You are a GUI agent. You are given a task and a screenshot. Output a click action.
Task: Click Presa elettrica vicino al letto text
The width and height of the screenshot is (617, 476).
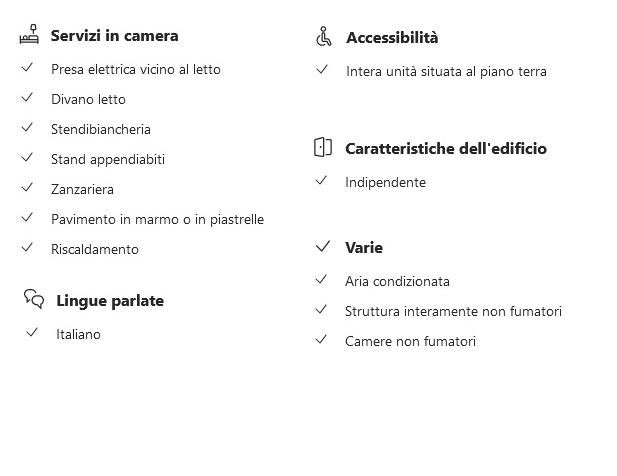136,69
